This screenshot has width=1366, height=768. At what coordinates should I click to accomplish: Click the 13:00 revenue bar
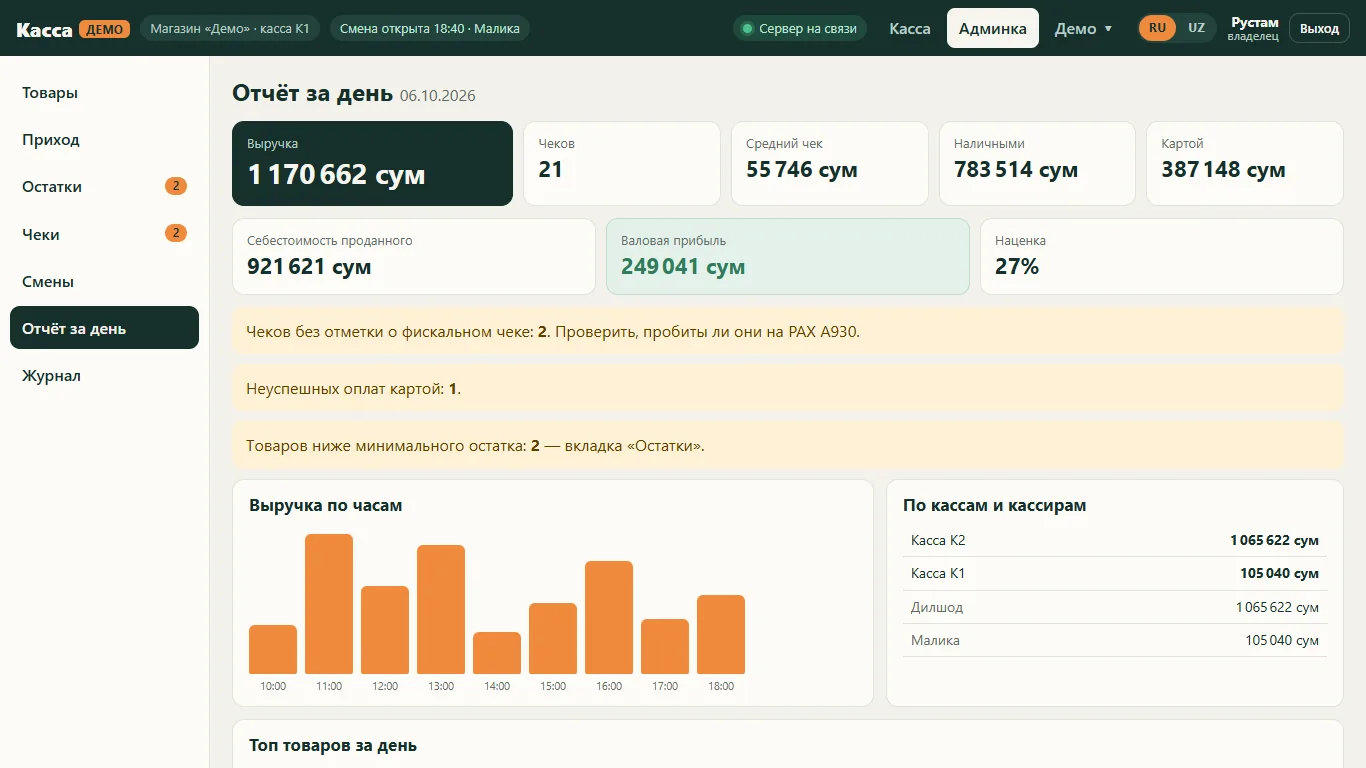click(441, 609)
